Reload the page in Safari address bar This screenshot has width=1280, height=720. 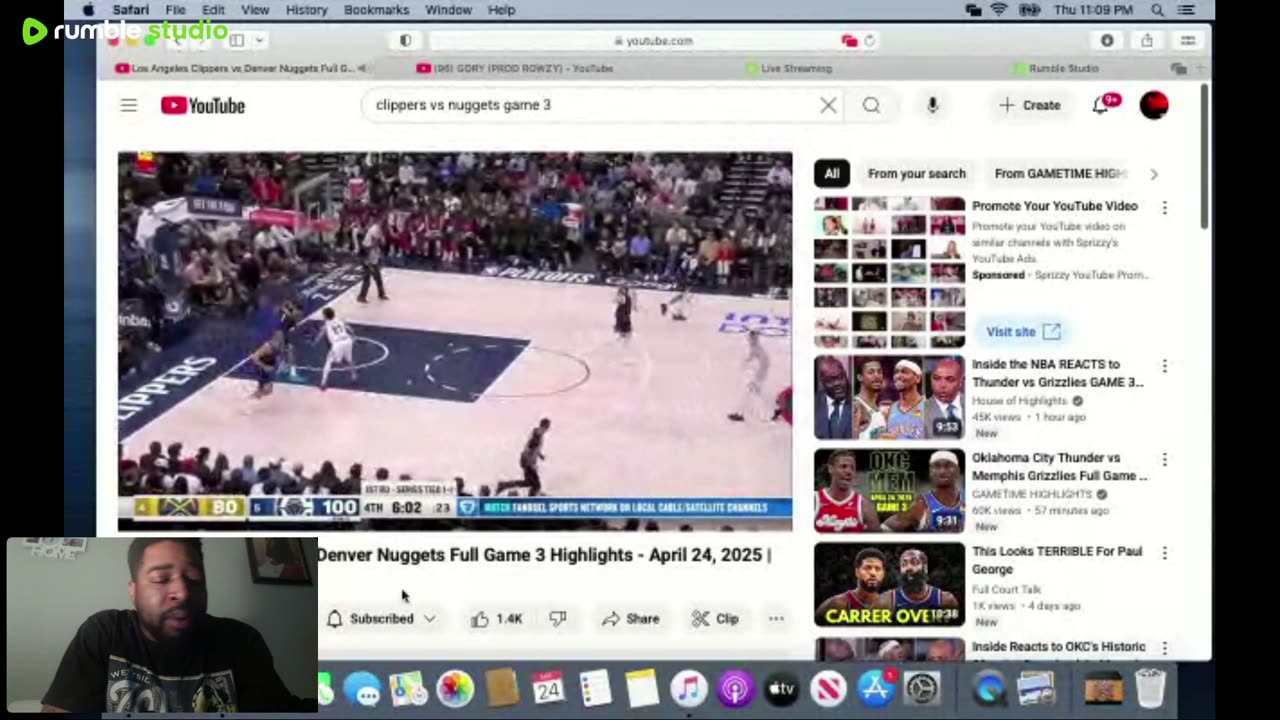pyautogui.click(x=870, y=41)
